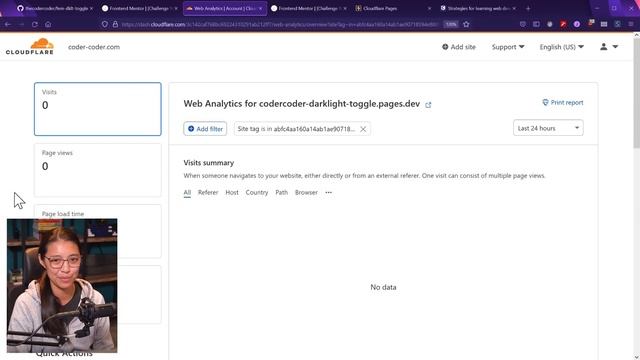The image size is (640, 360).
Task: Select the Path tab
Action: tap(281, 192)
